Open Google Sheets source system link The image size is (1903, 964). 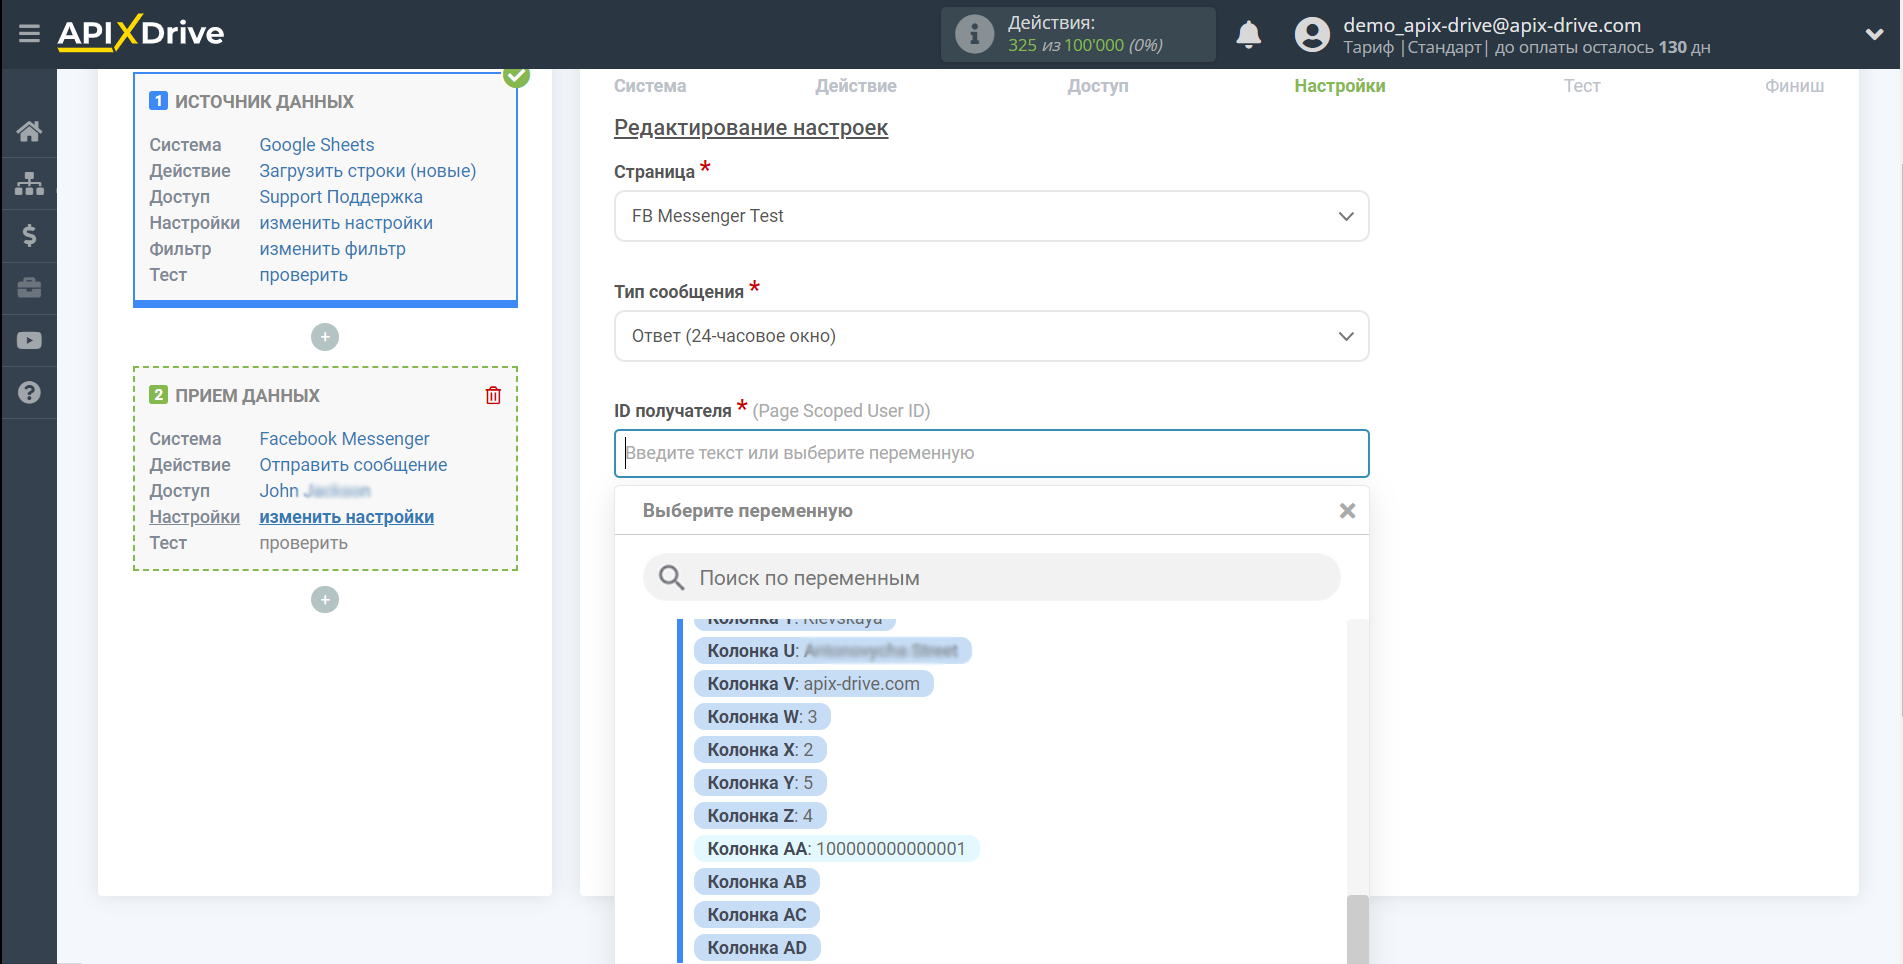317,145
